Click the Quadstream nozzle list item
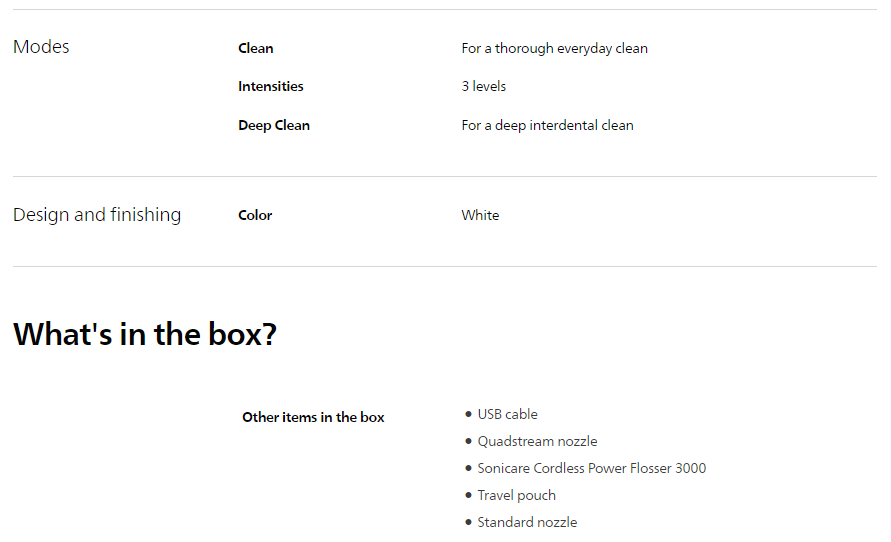The width and height of the screenshot is (891, 542). tap(537, 441)
